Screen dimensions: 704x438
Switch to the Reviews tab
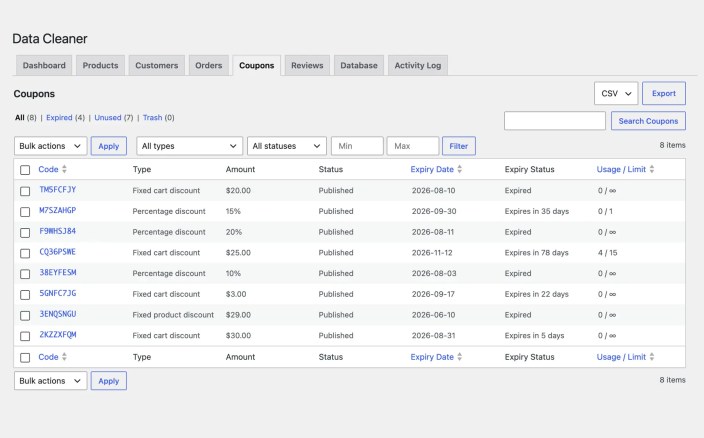(307, 65)
